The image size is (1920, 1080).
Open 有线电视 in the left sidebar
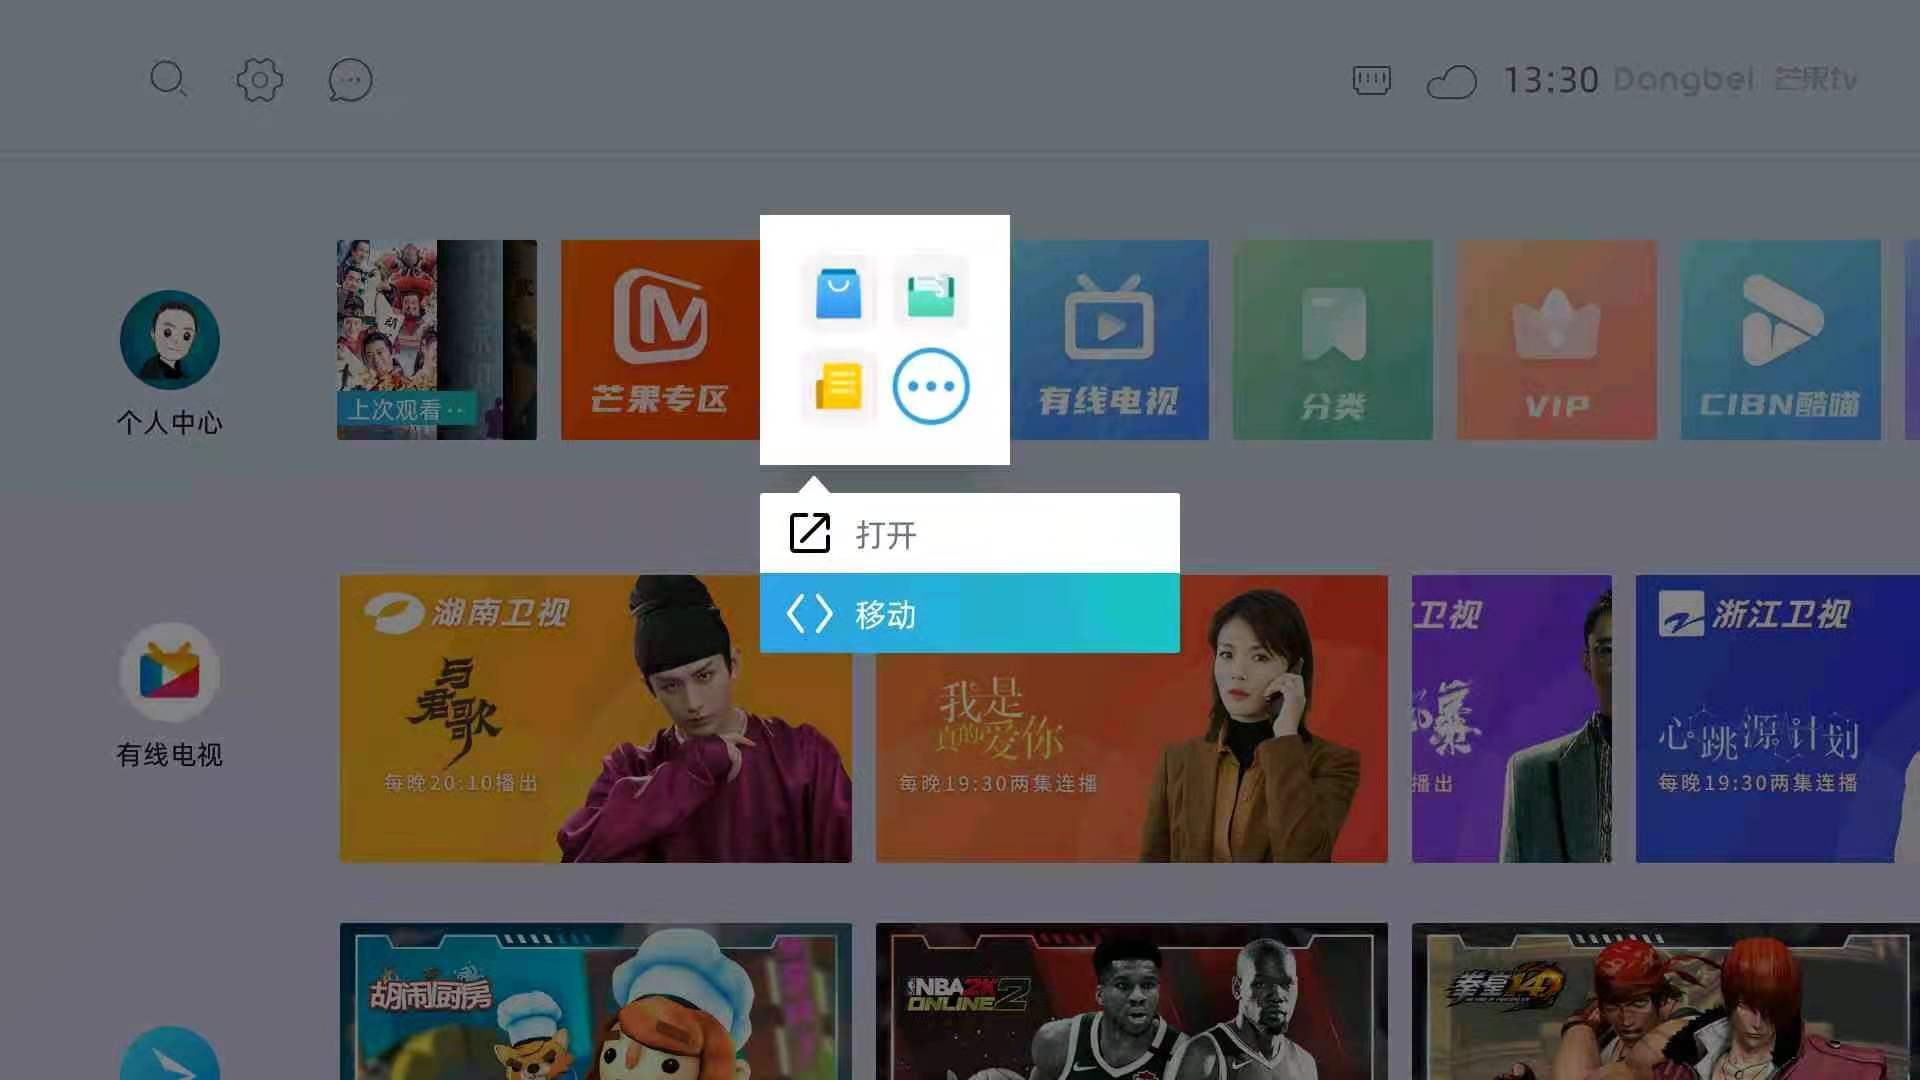(x=170, y=673)
